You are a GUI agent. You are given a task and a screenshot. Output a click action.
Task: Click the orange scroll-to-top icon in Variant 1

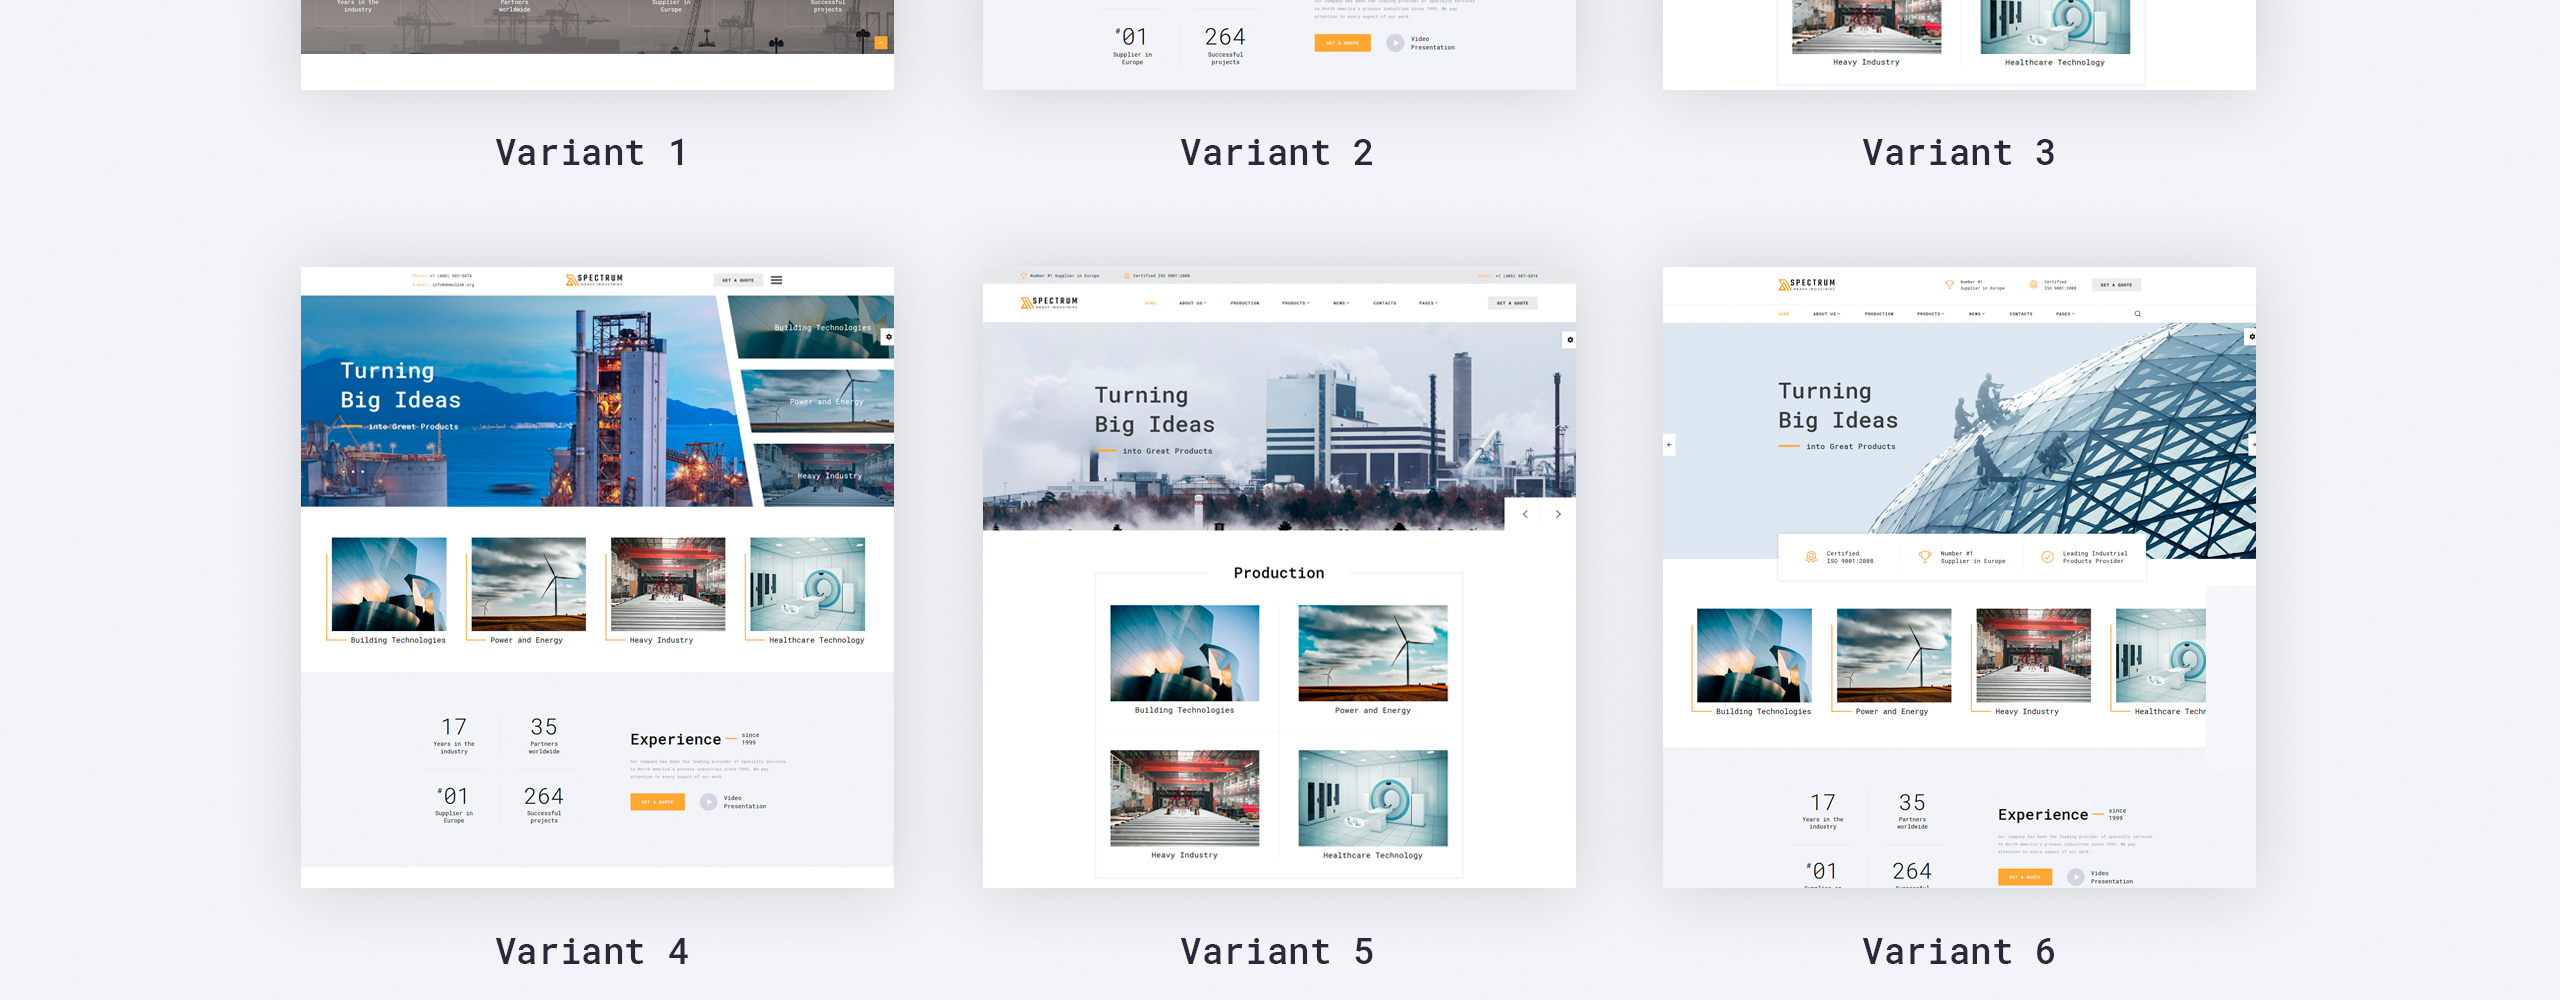click(x=881, y=43)
